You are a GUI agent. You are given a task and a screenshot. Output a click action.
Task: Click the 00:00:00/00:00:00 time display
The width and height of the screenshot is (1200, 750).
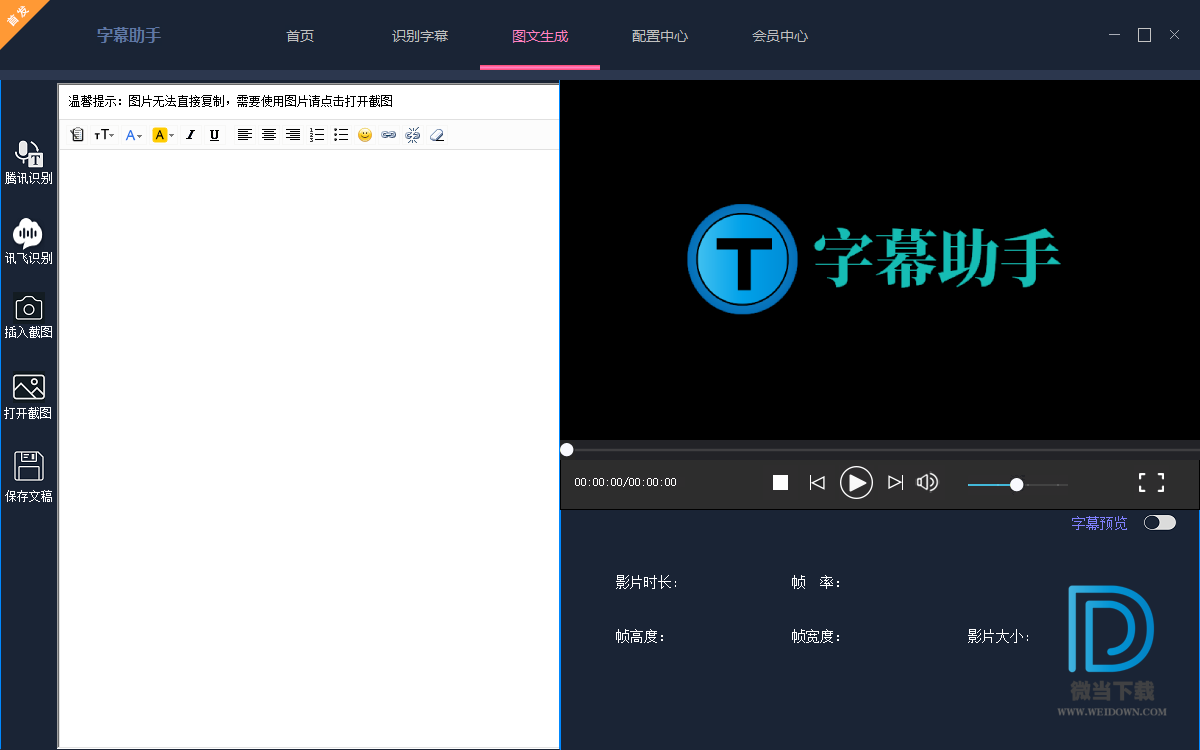pos(625,482)
